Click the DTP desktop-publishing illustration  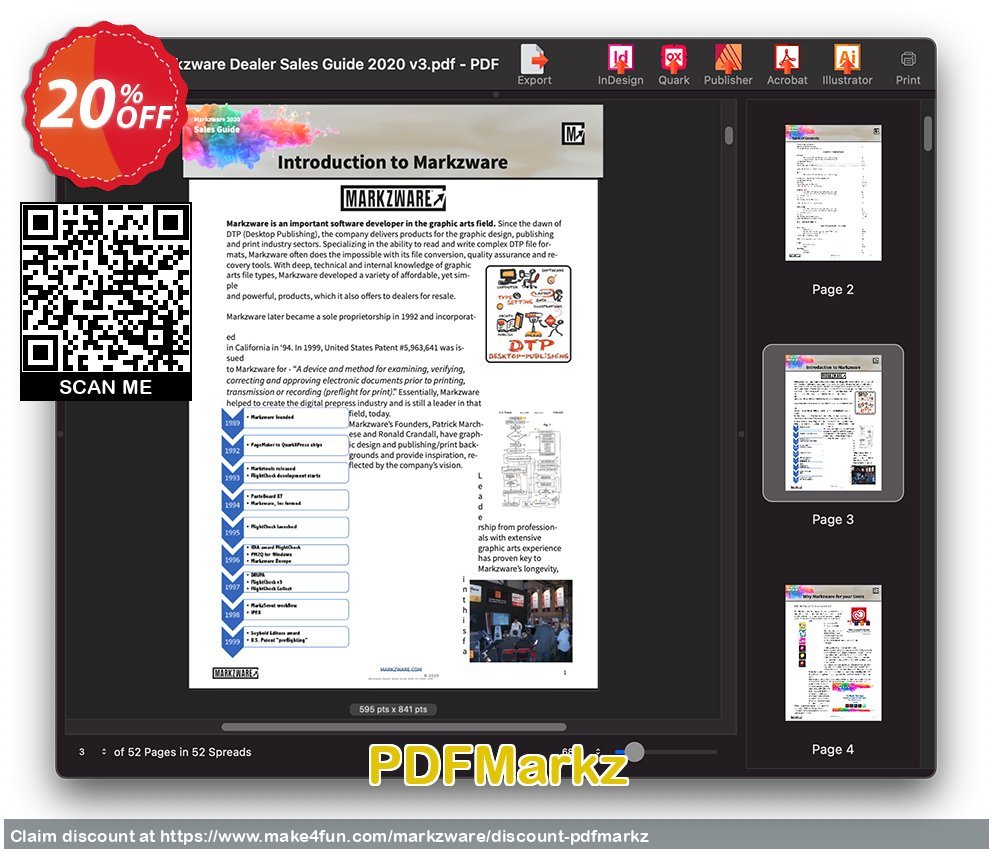[x=528, y=314]
